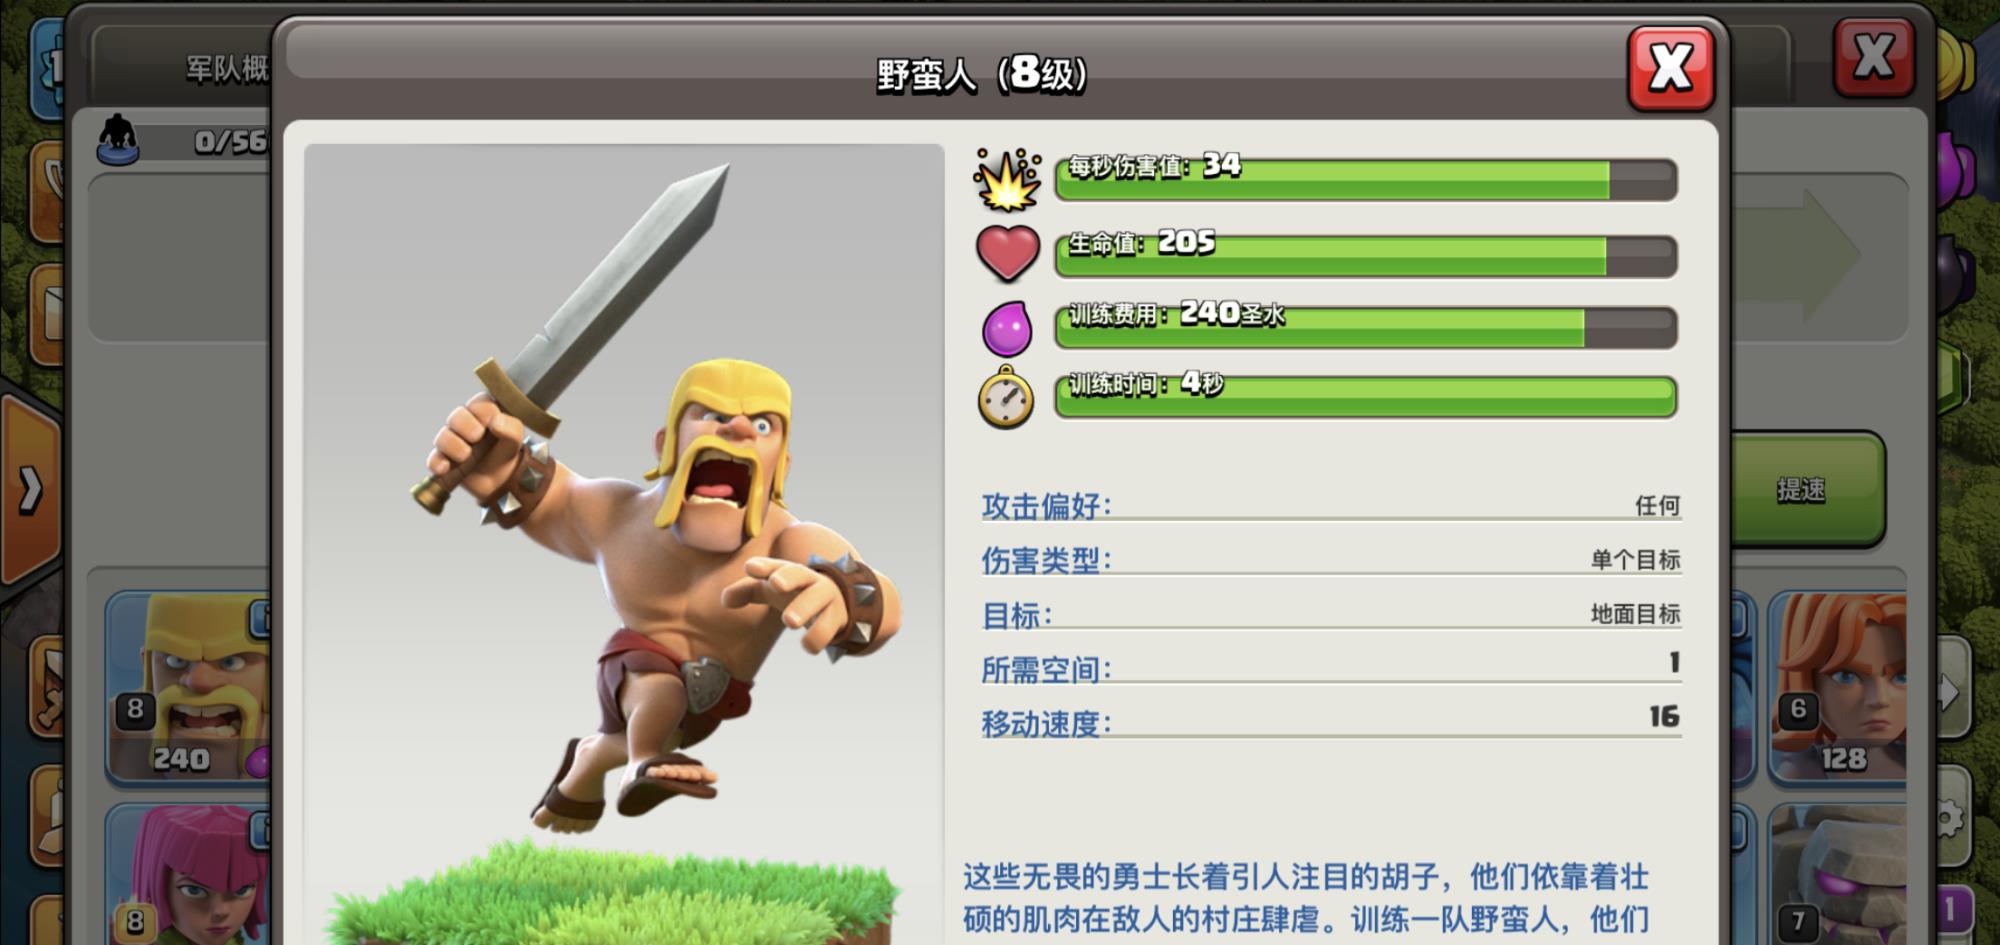Click the purple elixir drop cost icon
Image resolution: width=2000 pixels, height=945 pixels.
click(x=1007, y=328)
